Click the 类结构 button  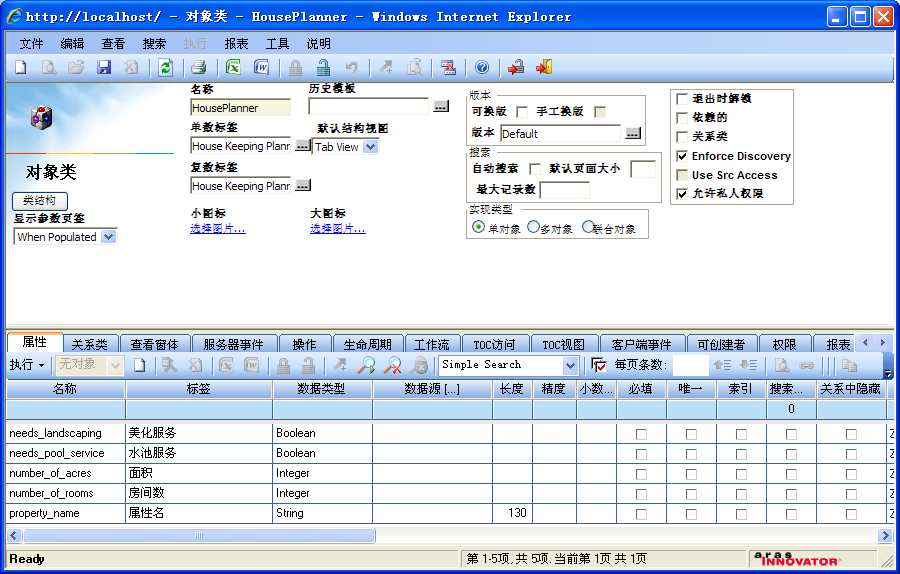pyautogui.click(x=40, y=200)
